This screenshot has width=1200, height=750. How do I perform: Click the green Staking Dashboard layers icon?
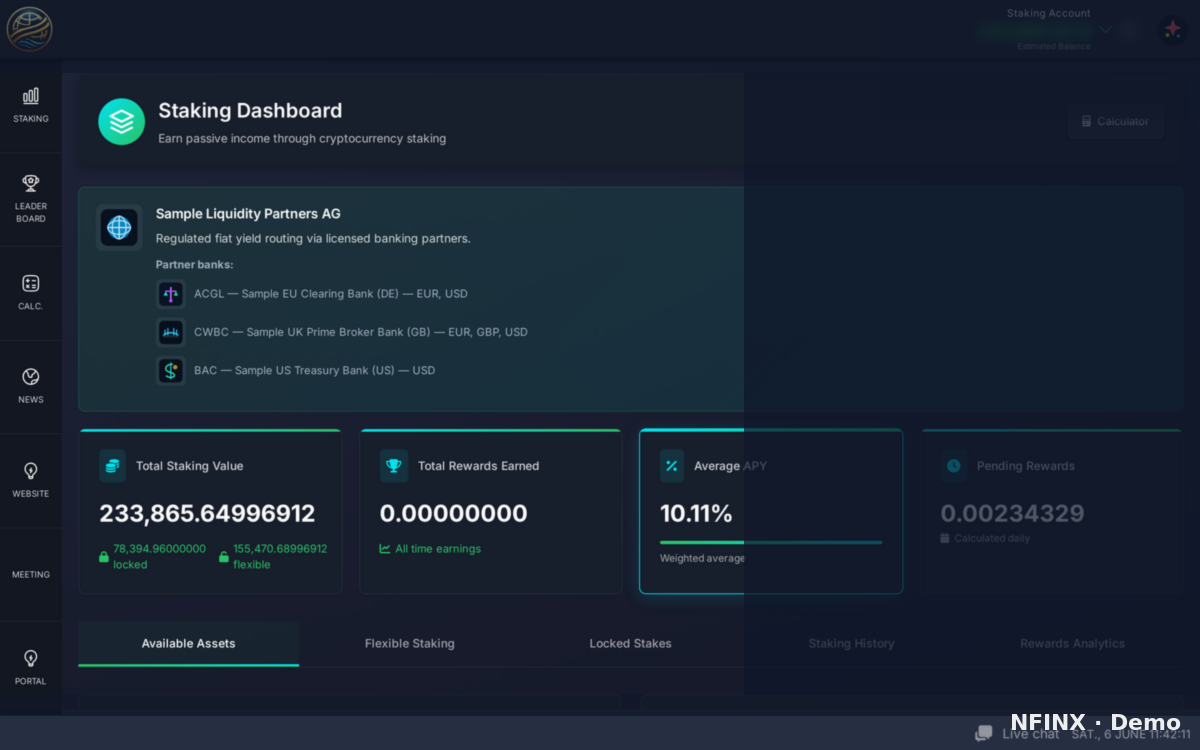click(x=122, y=122)
